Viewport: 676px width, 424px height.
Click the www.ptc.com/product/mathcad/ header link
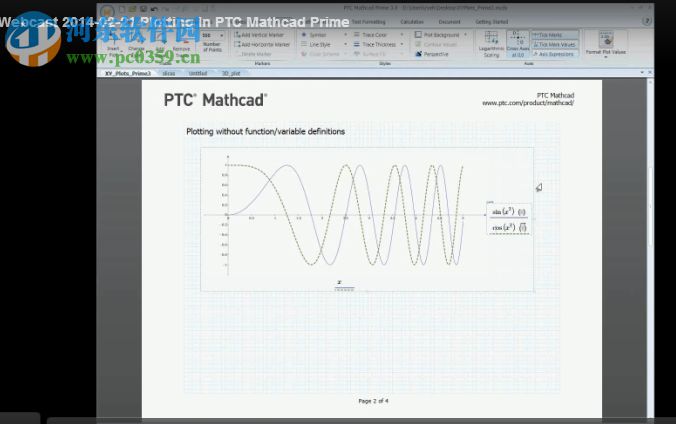coord(528,103)
